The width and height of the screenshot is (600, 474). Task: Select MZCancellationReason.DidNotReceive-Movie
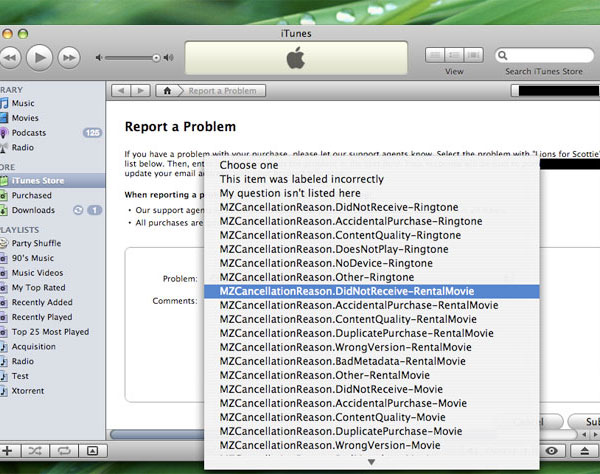click(x=372, y=389)
